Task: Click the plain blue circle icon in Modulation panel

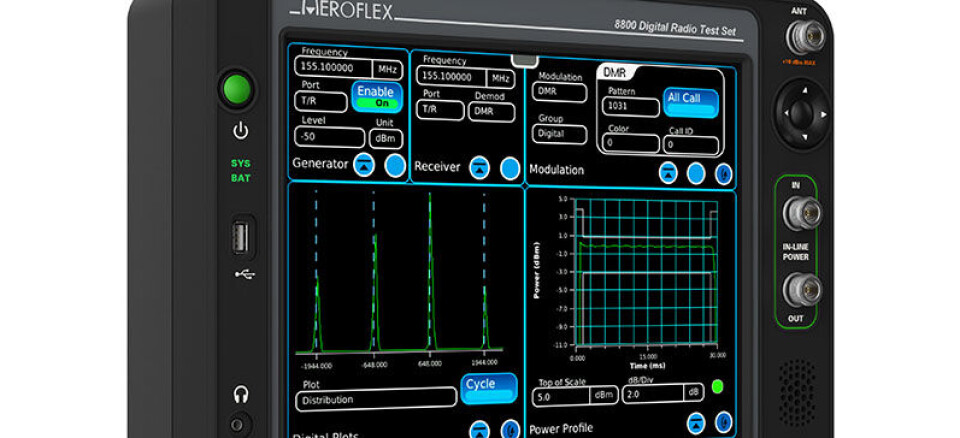Action: (696, 174)
